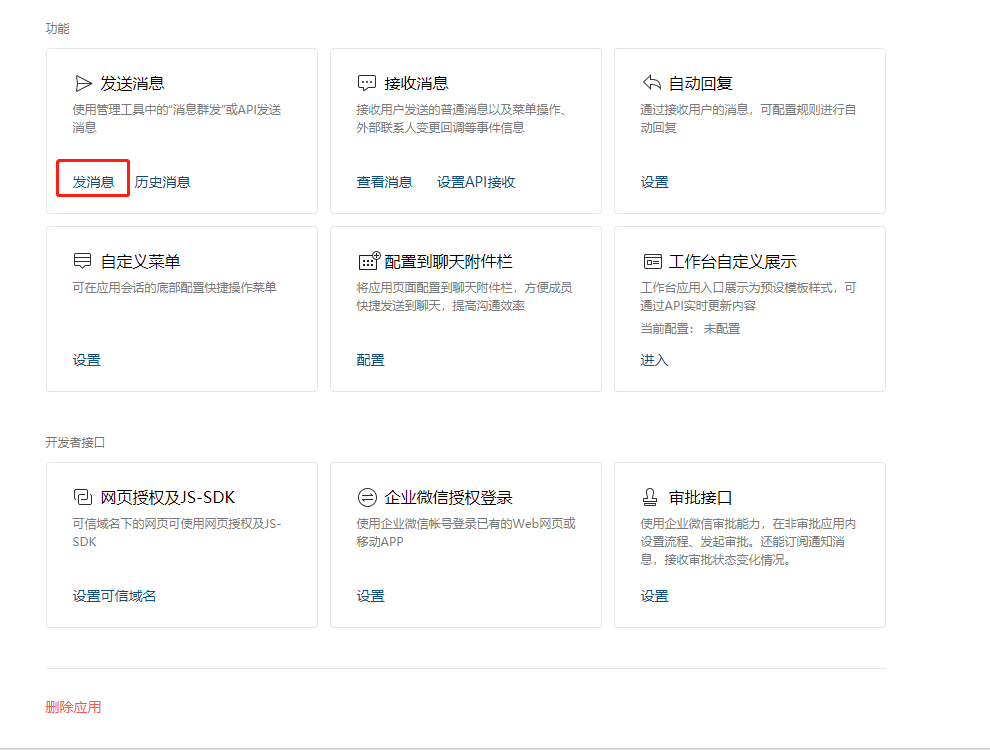Click the 自定义菜单 card title
The image size is (990, 750).
[141, 261]
